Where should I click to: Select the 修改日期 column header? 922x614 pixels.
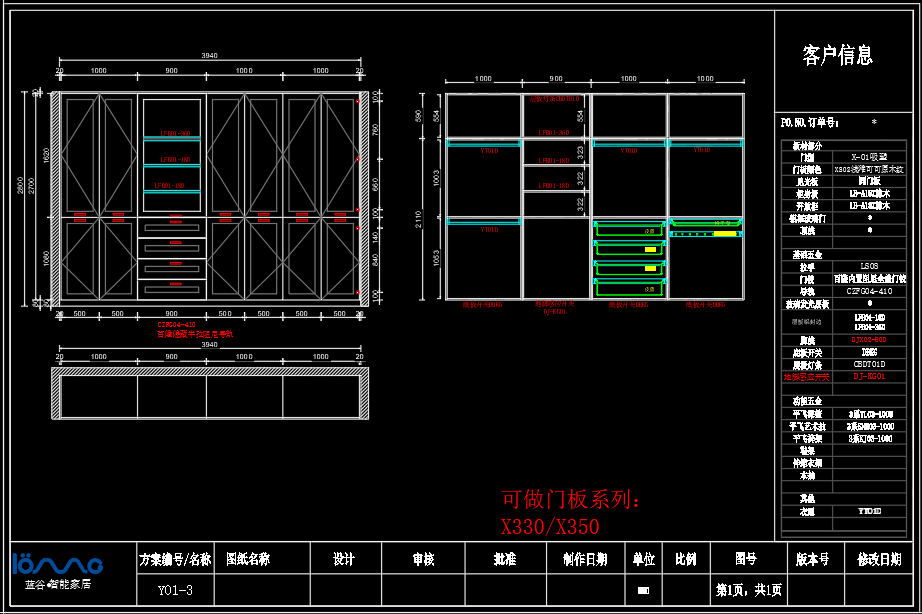pos(878,559)
